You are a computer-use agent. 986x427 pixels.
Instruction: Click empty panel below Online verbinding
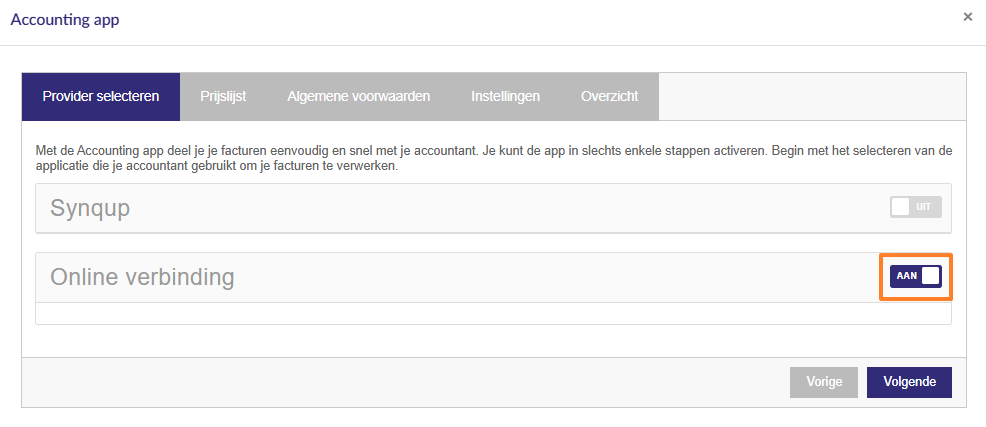pyautogui.click(x=493, y=313)
